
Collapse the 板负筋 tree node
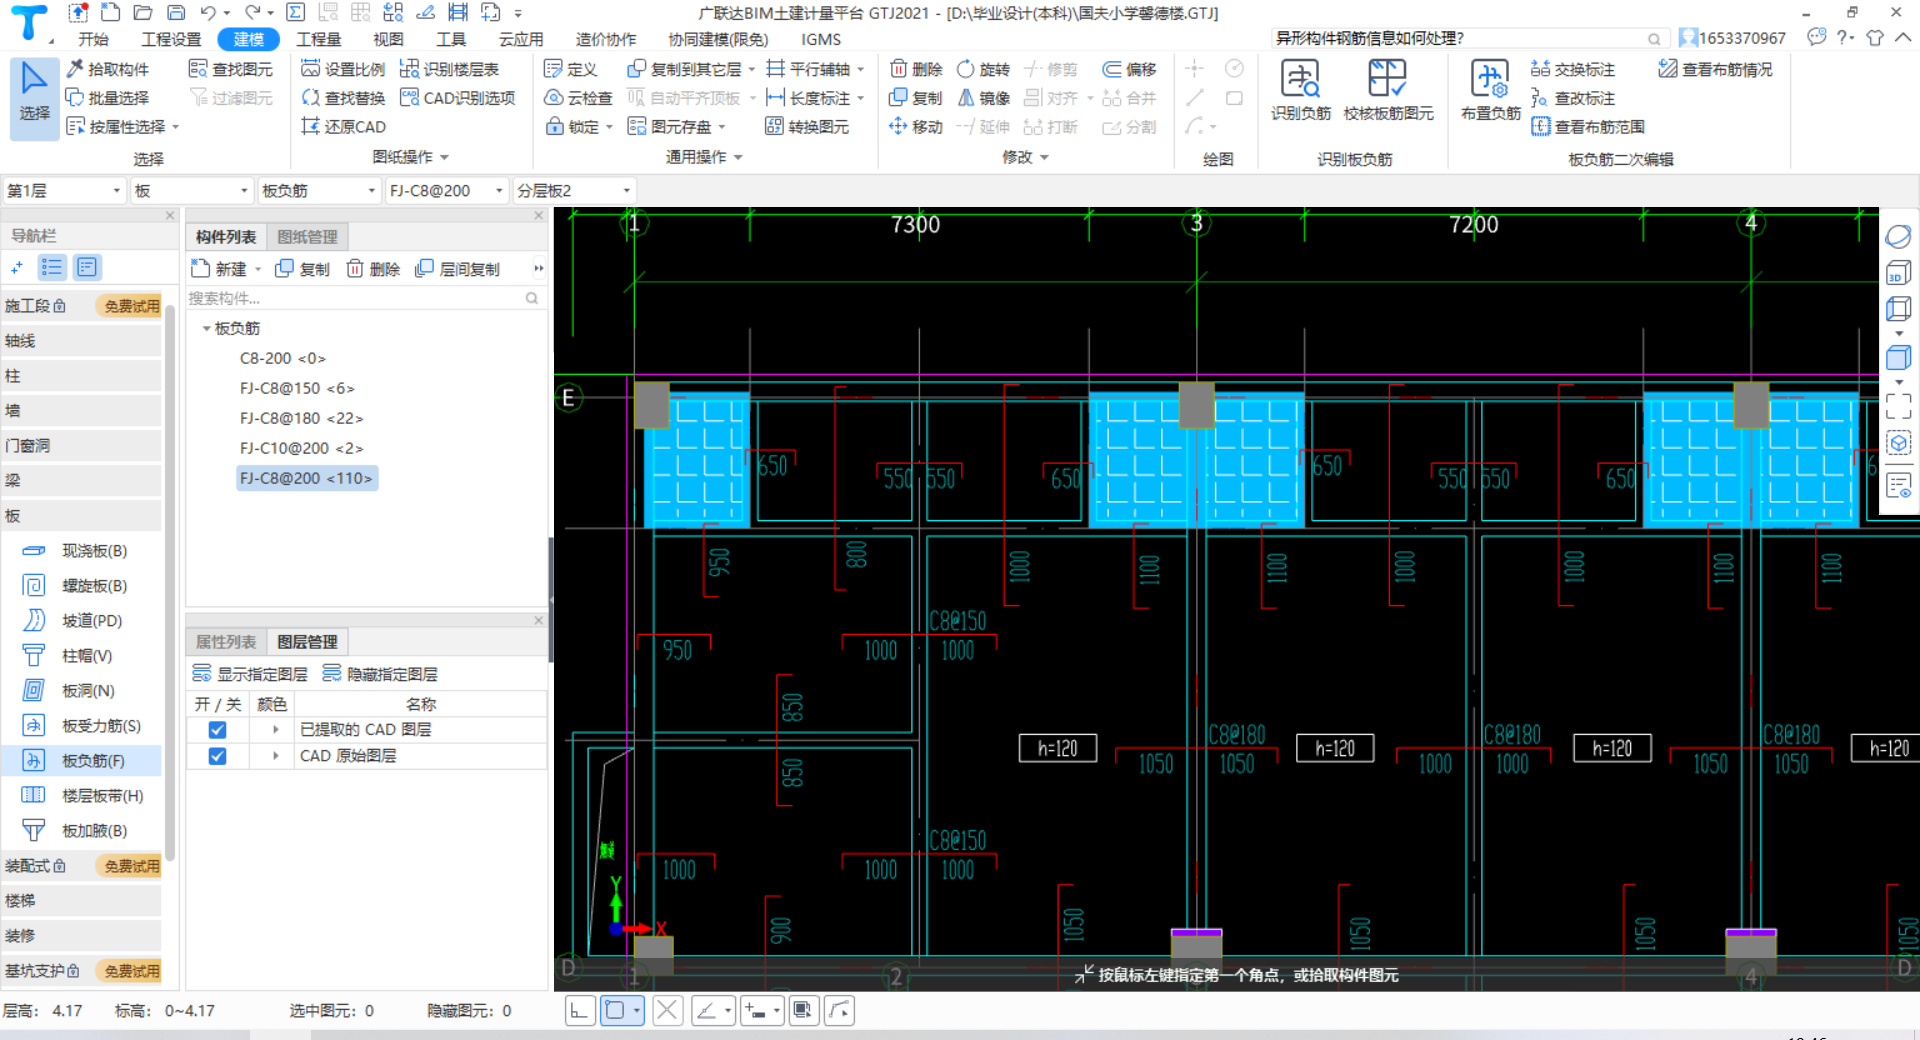(206, 328)
